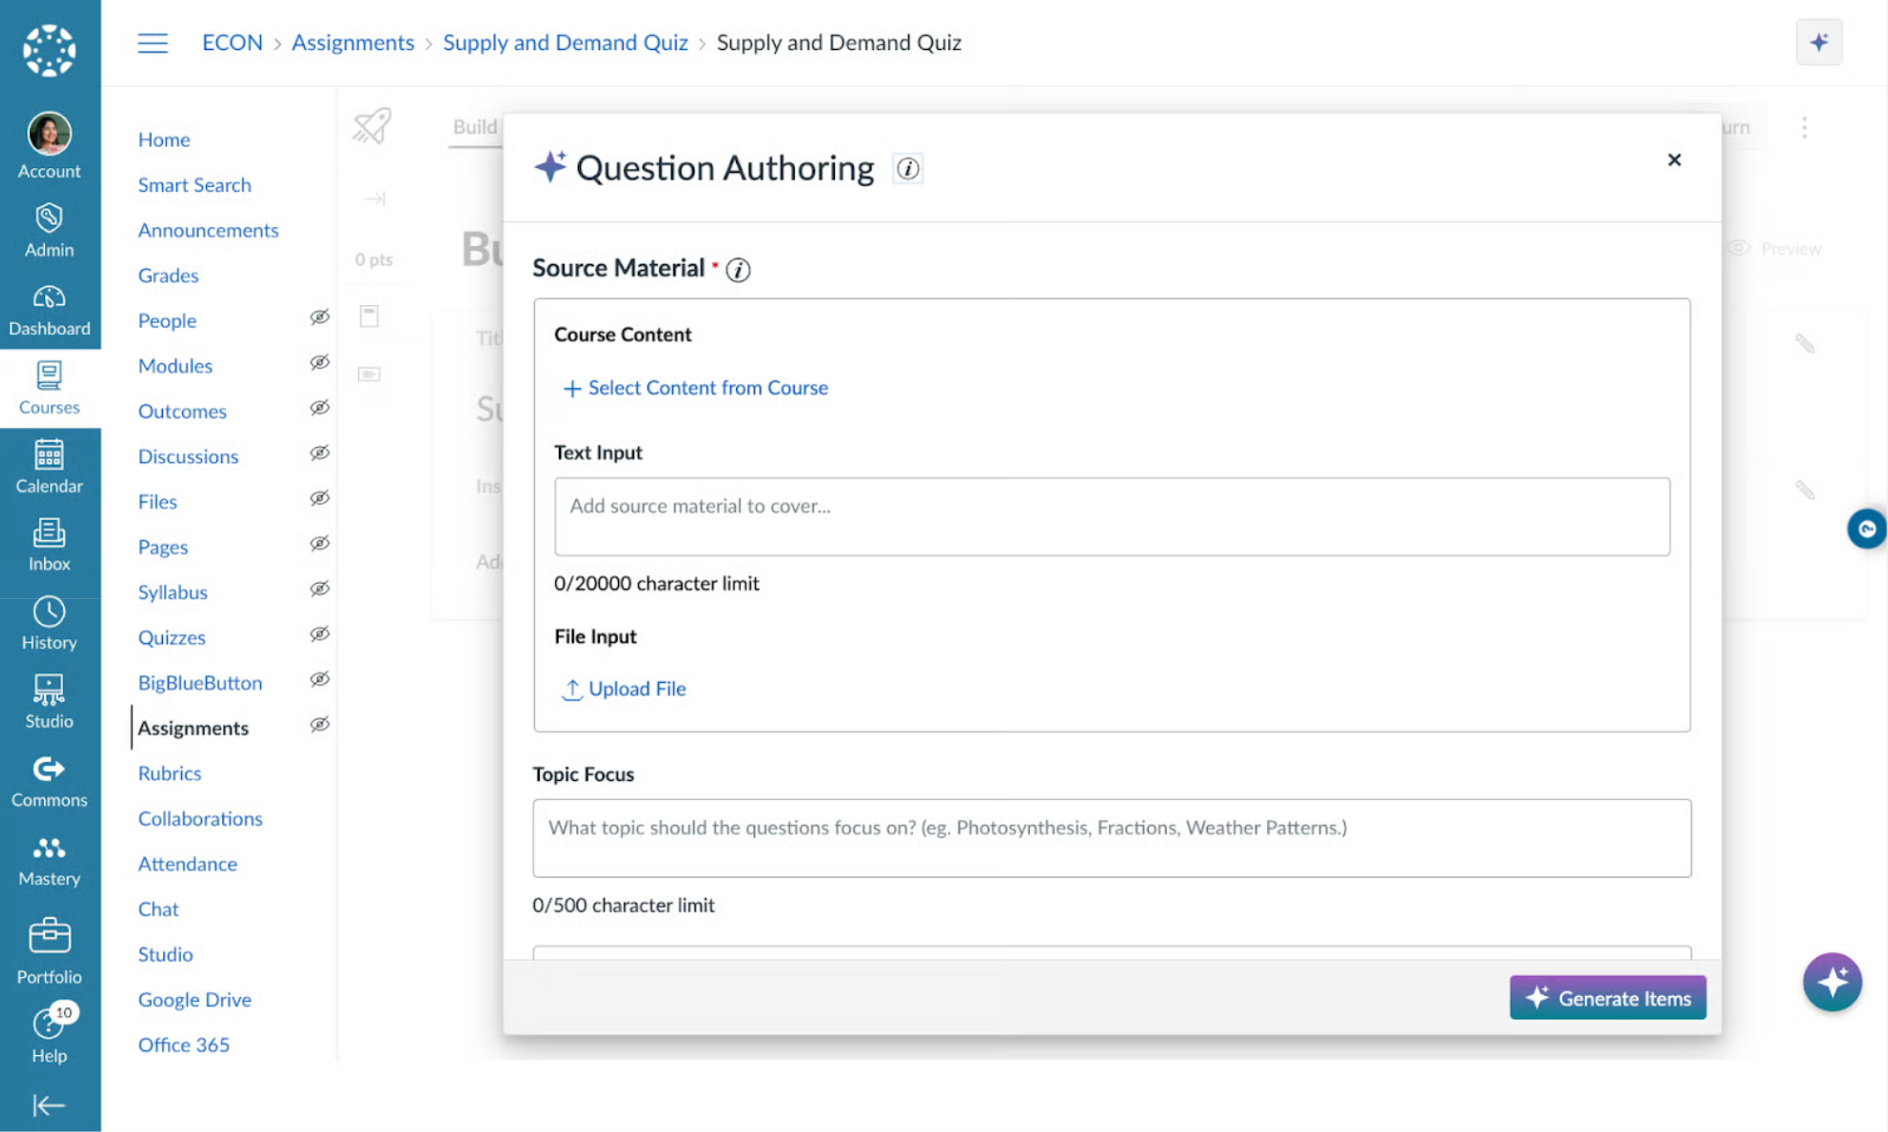Screen dimensions: 1888x1132
Task: Hide the Assignments page with its eye toggle
Action: point(319,724)
